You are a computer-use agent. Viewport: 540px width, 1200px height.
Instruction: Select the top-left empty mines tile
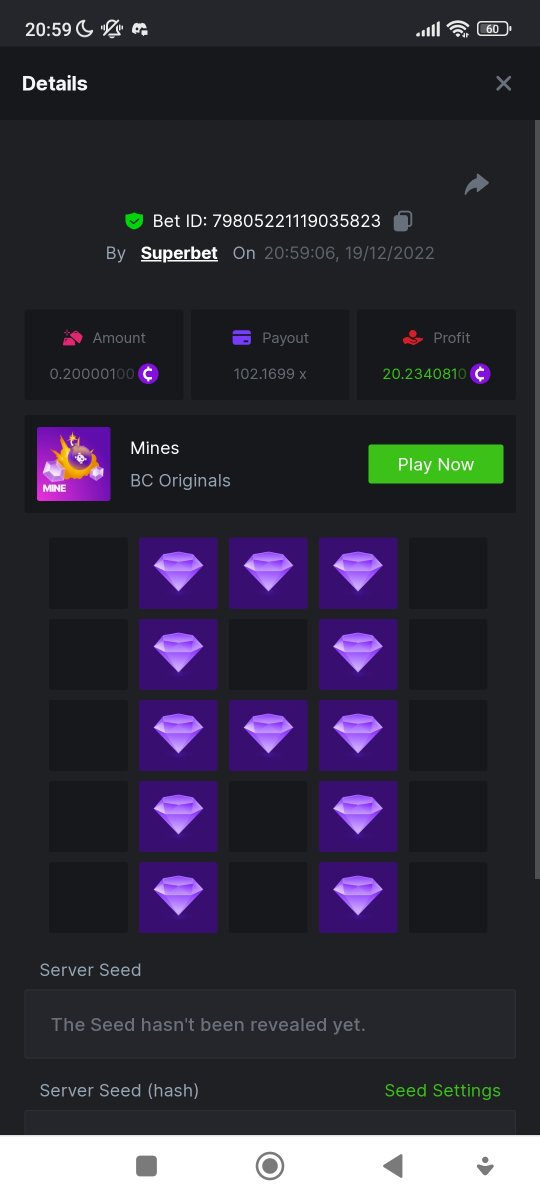(x=89, y=573)
